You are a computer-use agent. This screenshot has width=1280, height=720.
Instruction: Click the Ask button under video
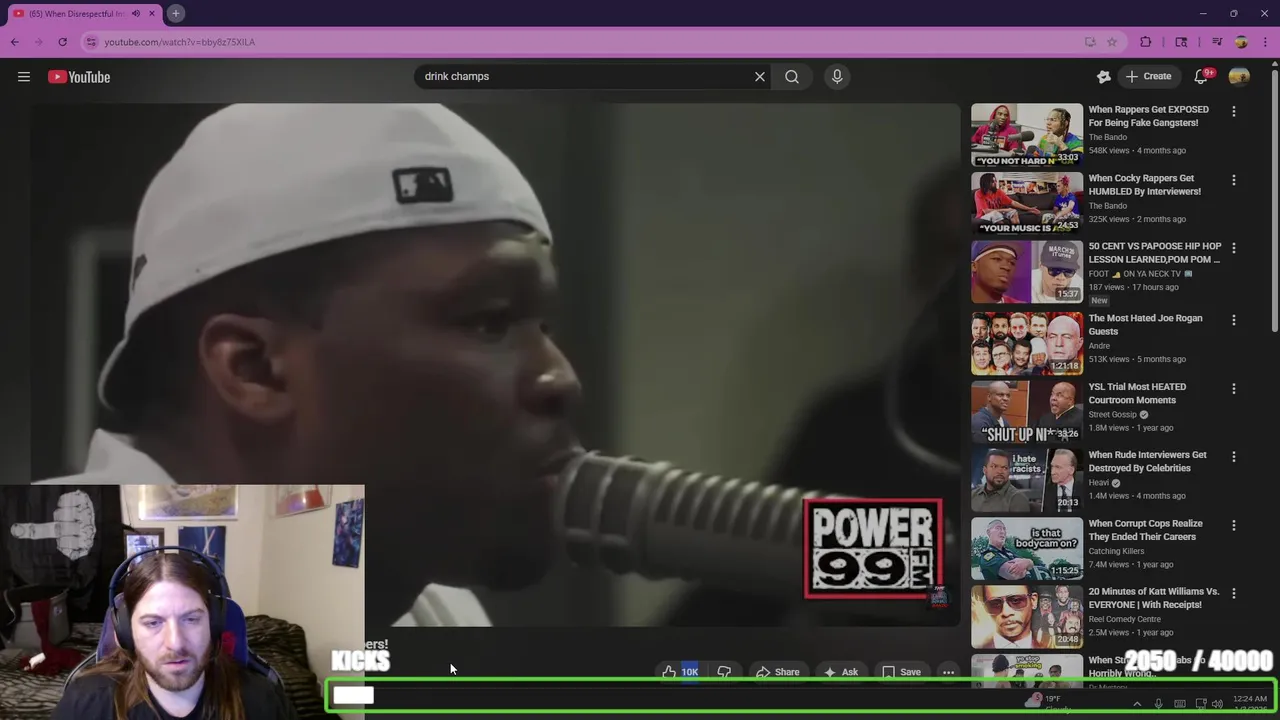tap(840, 672)
